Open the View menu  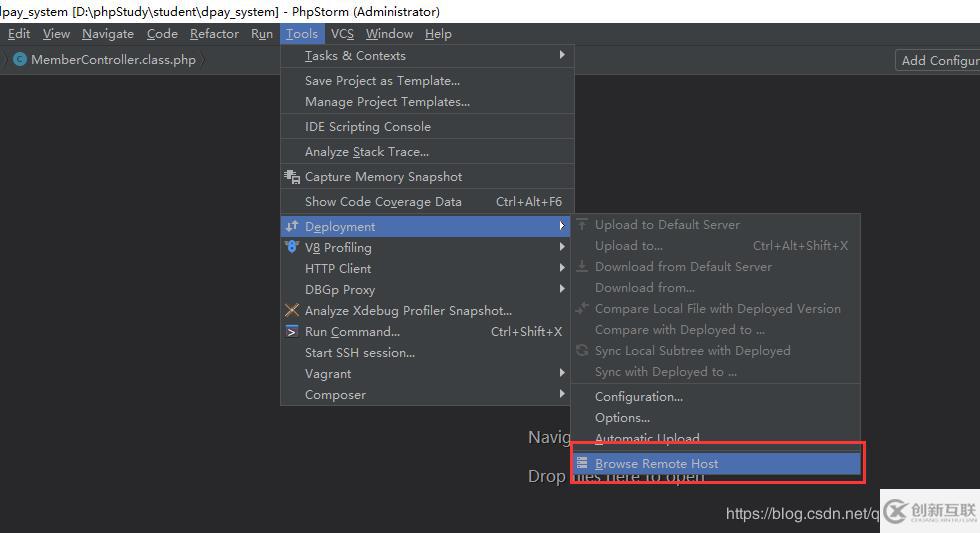tap(56, 34)
